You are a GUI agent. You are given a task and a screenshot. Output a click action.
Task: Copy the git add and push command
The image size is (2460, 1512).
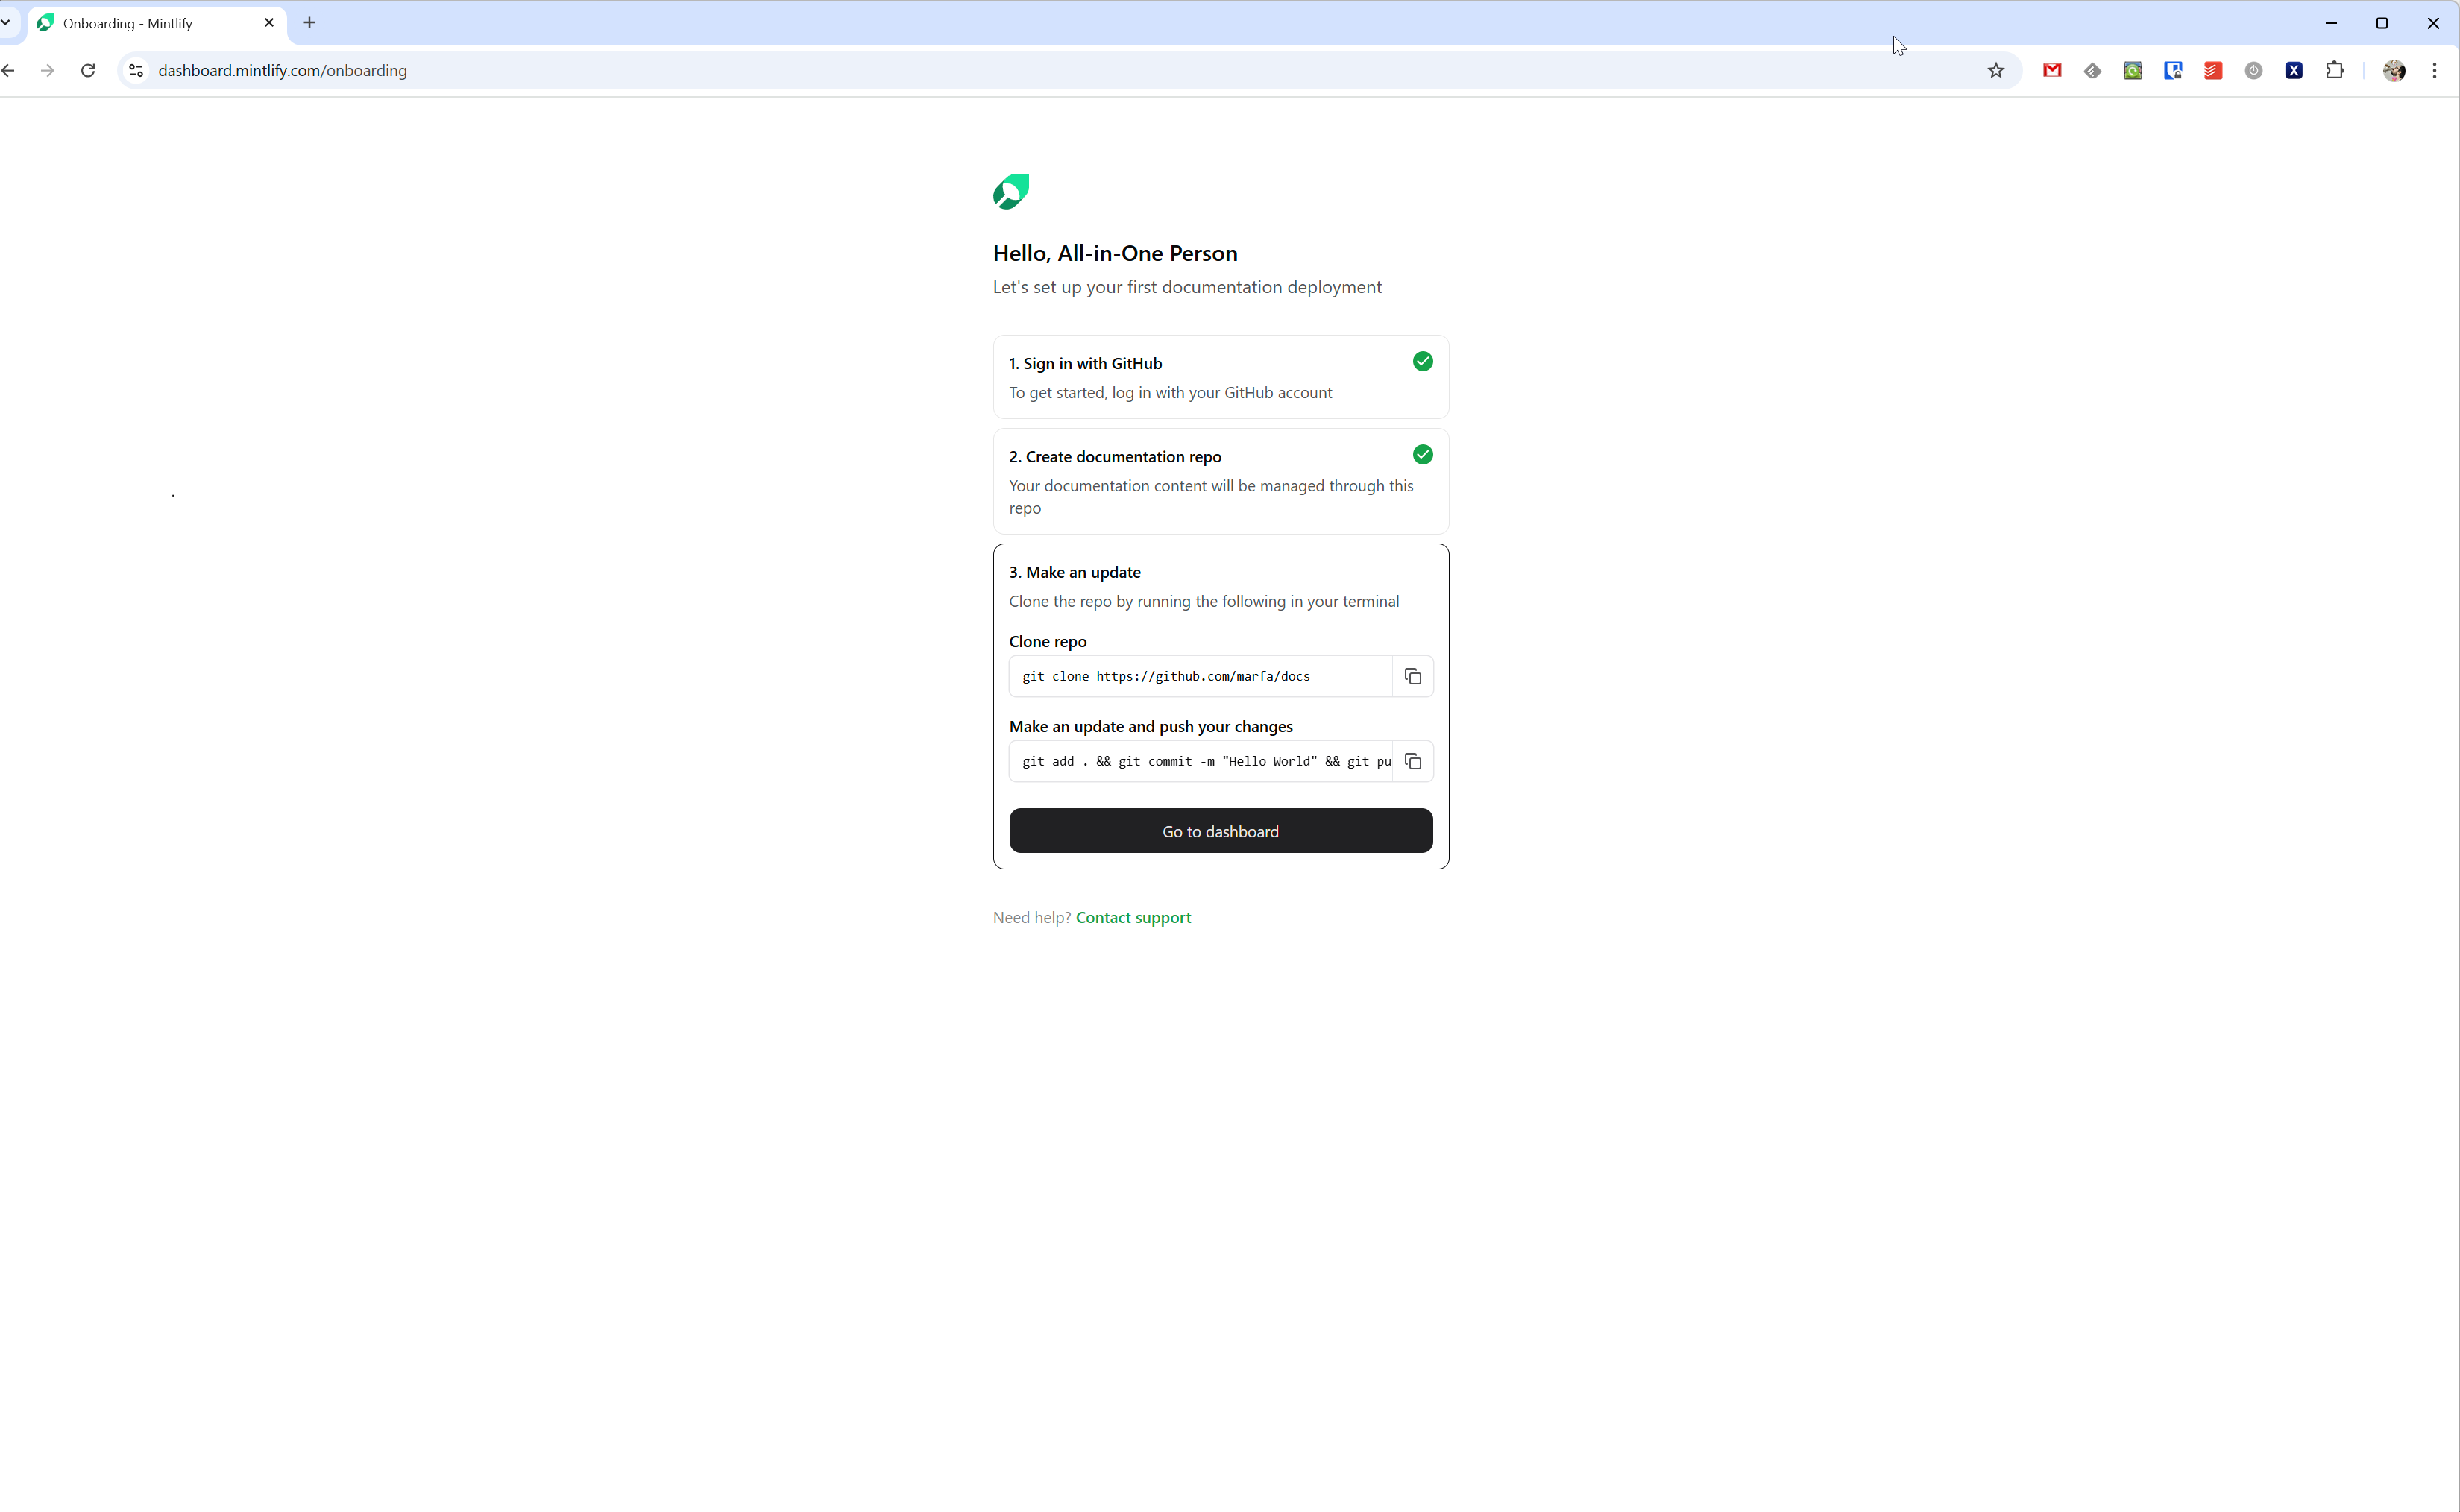[x=1412, y=762]
